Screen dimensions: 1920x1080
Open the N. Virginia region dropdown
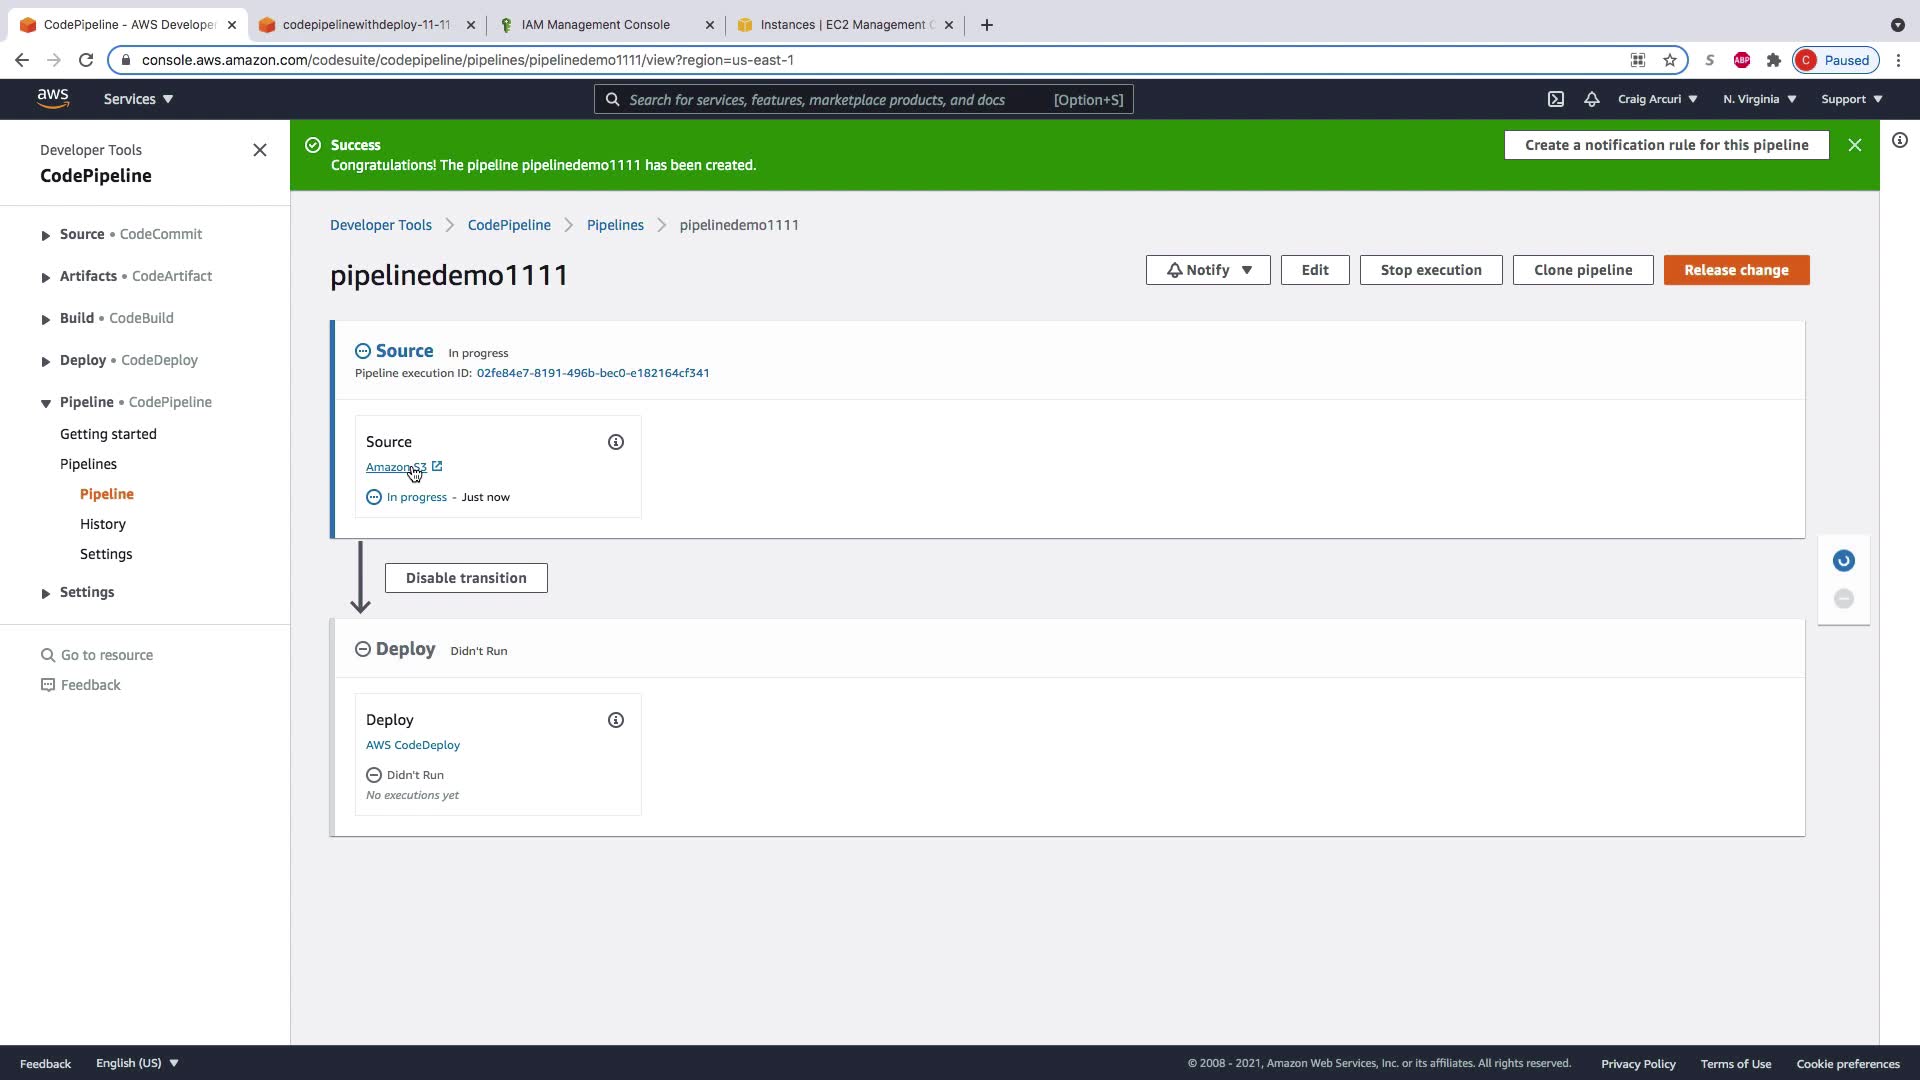click(1759, 99)
